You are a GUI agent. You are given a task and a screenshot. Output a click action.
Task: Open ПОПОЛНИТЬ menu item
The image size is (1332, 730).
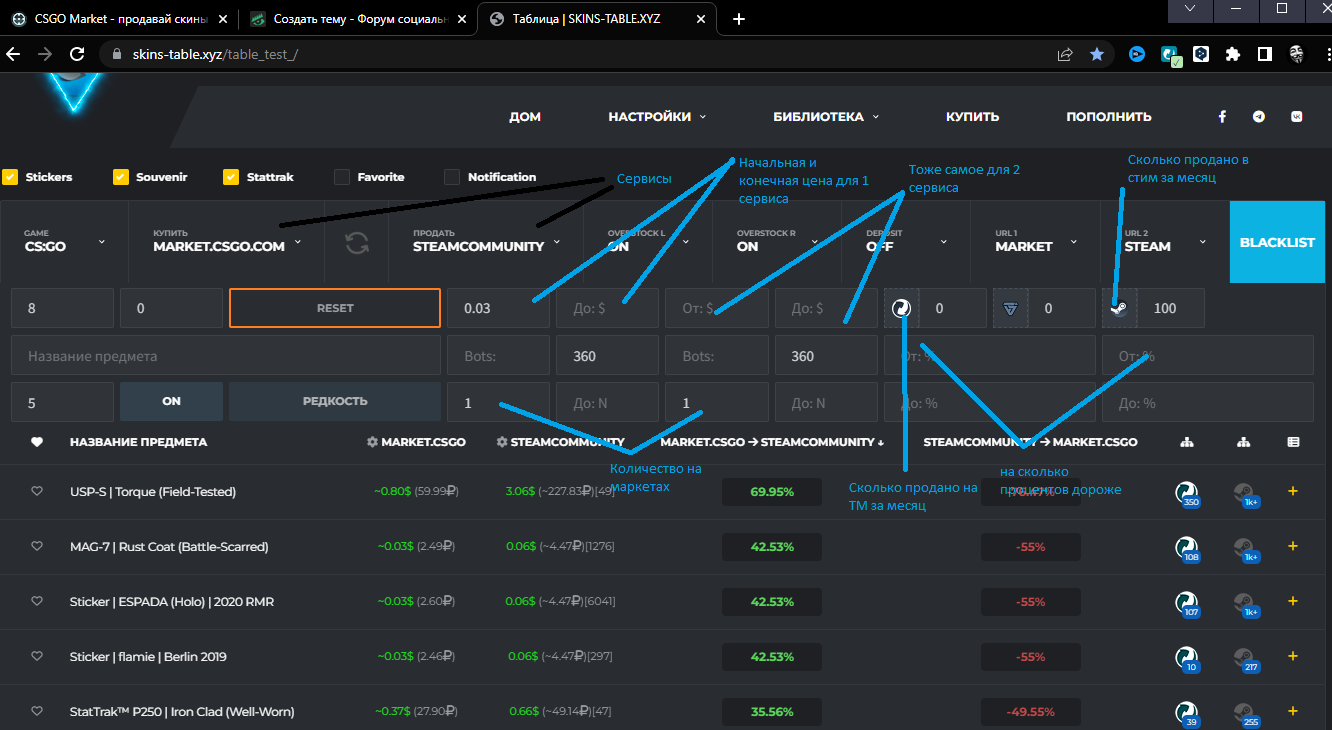coord(1109,117)
